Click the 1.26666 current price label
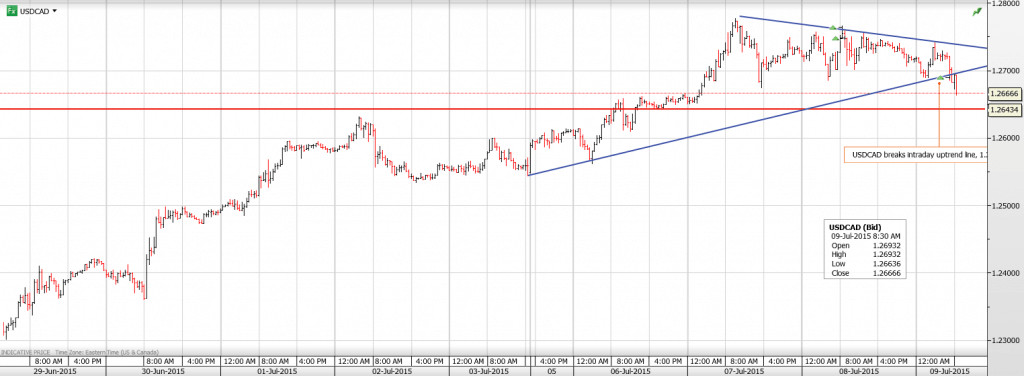Screen dimensions: 1024x376 1004,93
